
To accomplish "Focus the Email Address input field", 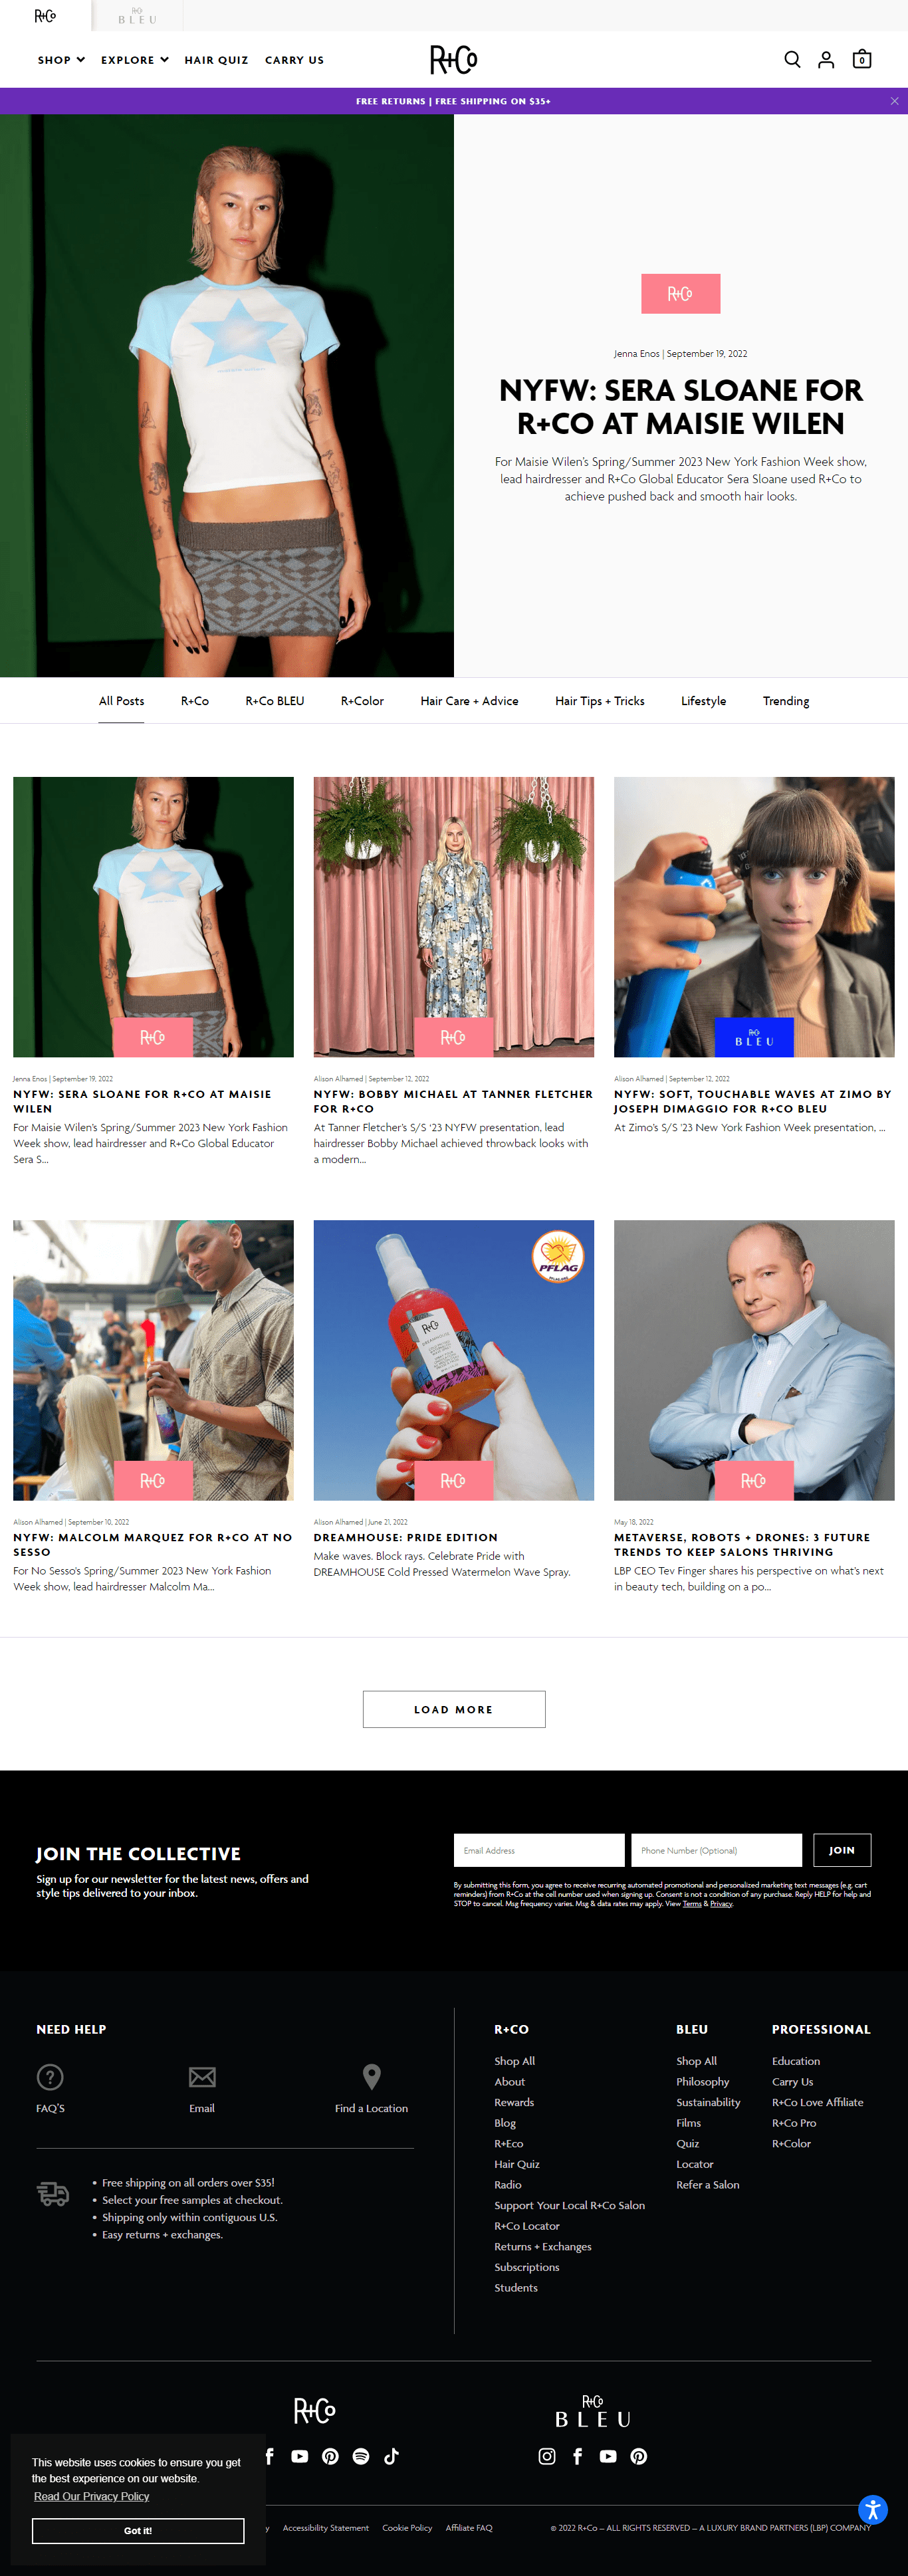I will pos(539,1850).
